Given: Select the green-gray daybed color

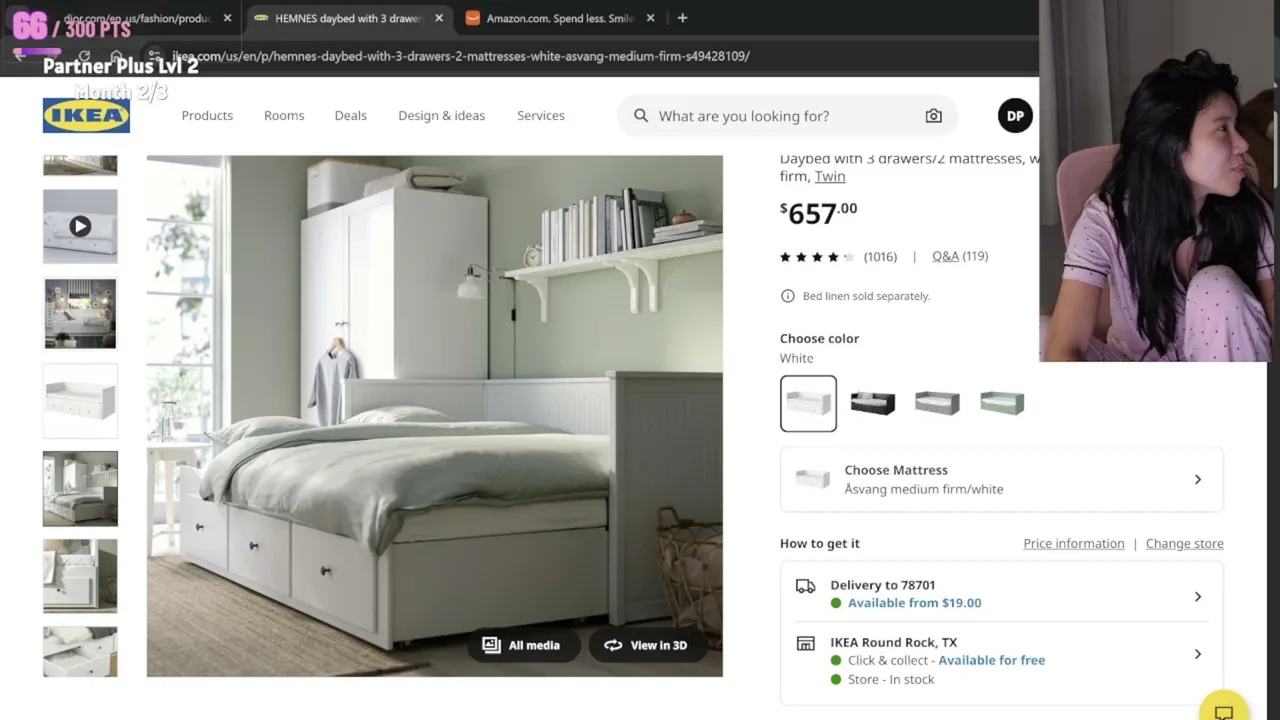Looking at the screenshot, I should [1002, 403].
